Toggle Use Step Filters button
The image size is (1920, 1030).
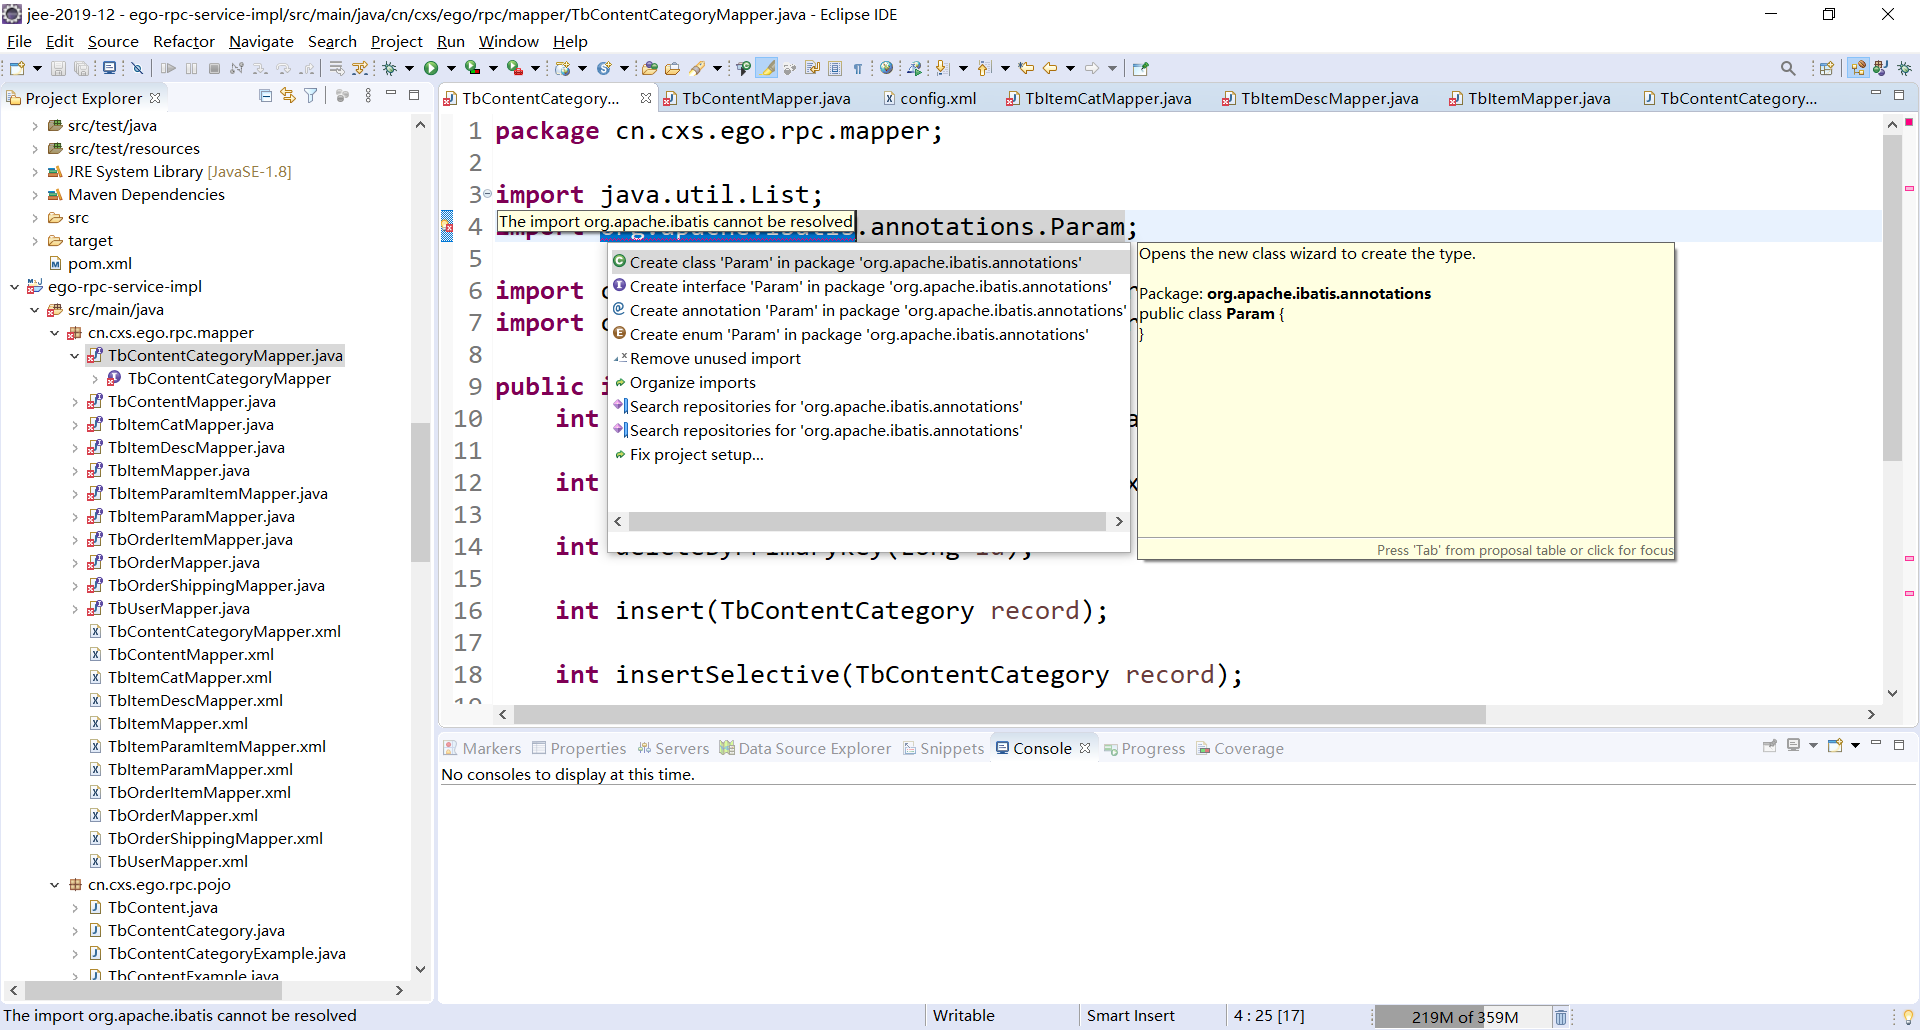pyautogui.click(x=359, y=68)
